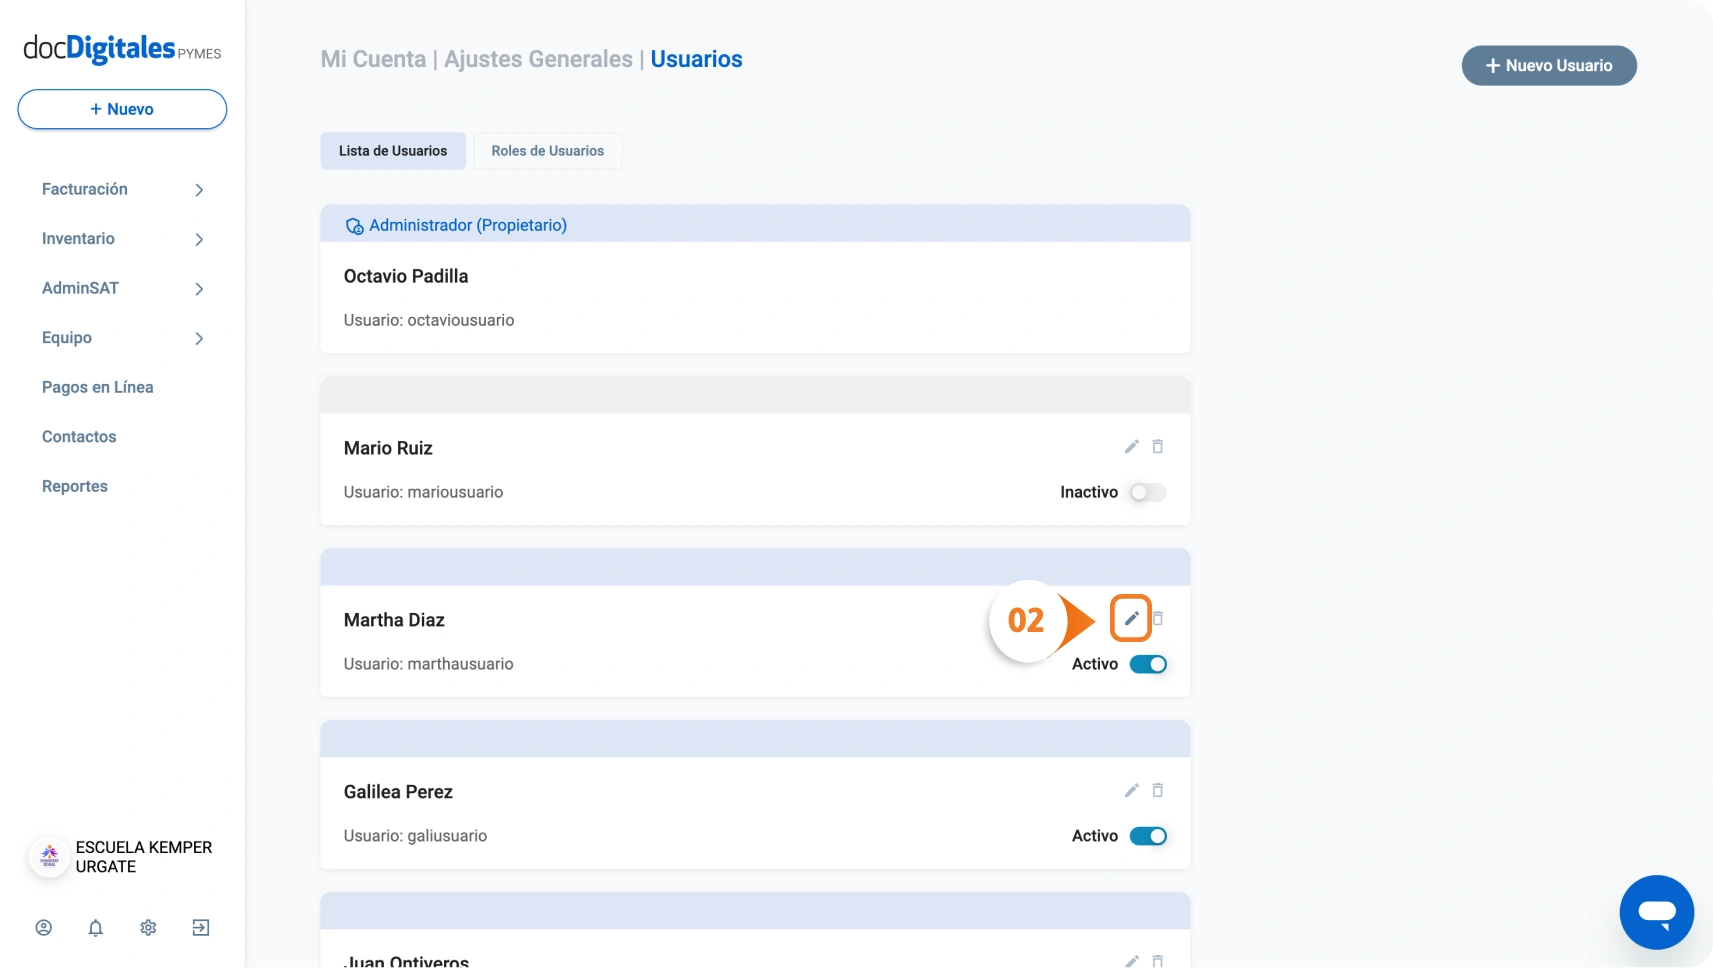Click the edit pencil for Mario Ruiz
This screenshot has width=1713, height=968.
coord(1131,447)
